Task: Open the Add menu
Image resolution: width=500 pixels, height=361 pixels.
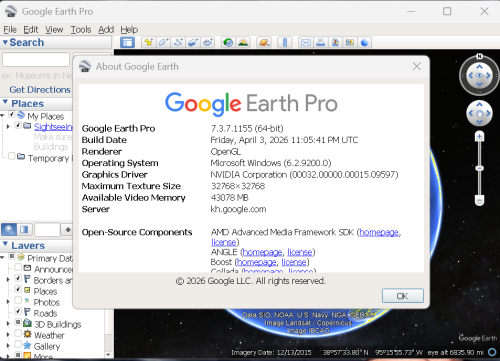Action: (106, 30)
